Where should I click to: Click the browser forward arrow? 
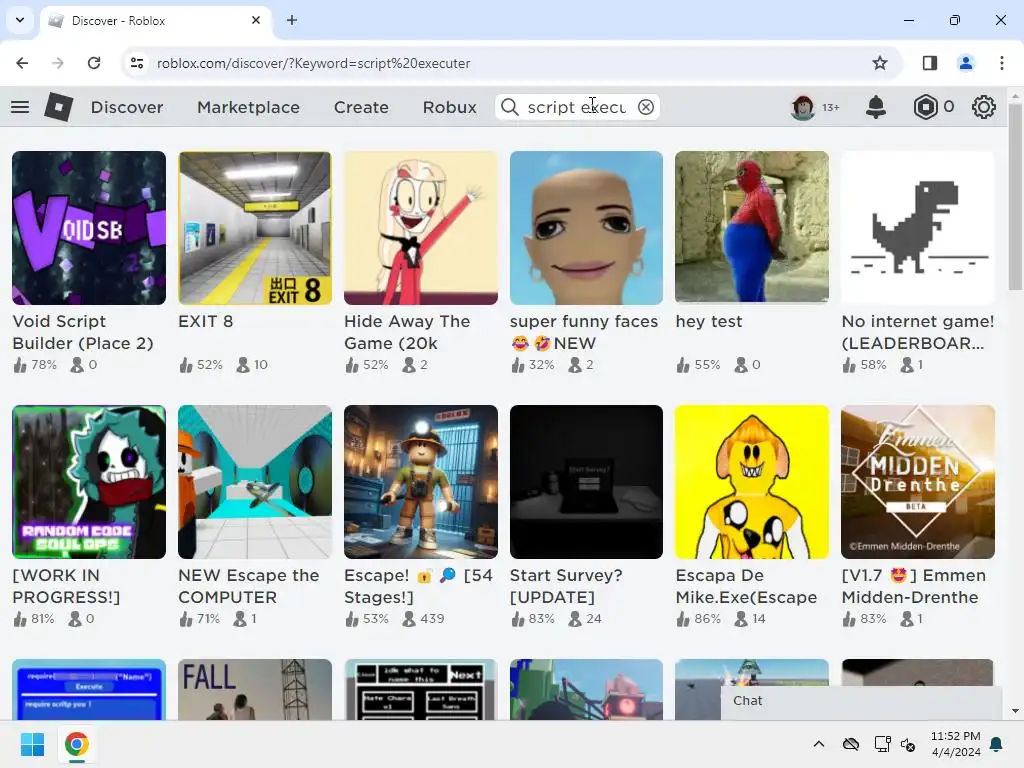pos(58,63)
